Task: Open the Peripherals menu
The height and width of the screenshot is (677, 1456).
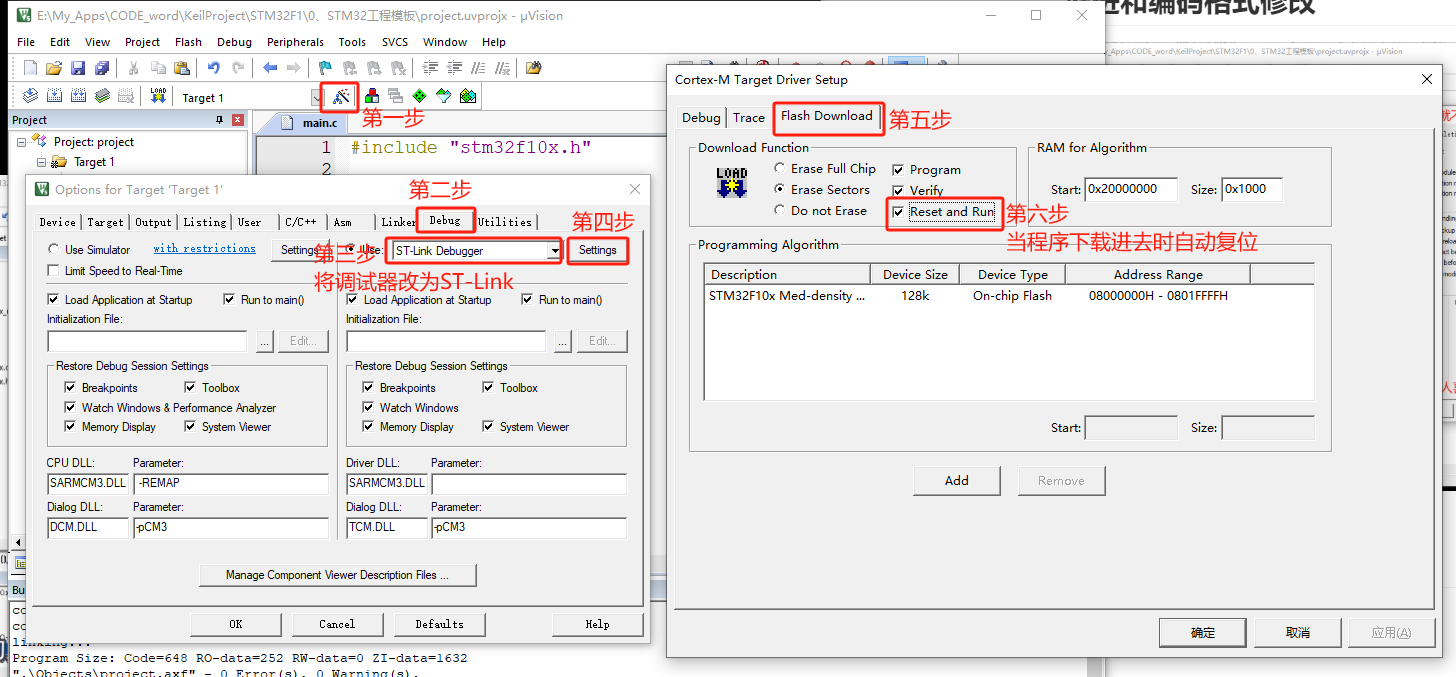Action: (x=295, y=42)
